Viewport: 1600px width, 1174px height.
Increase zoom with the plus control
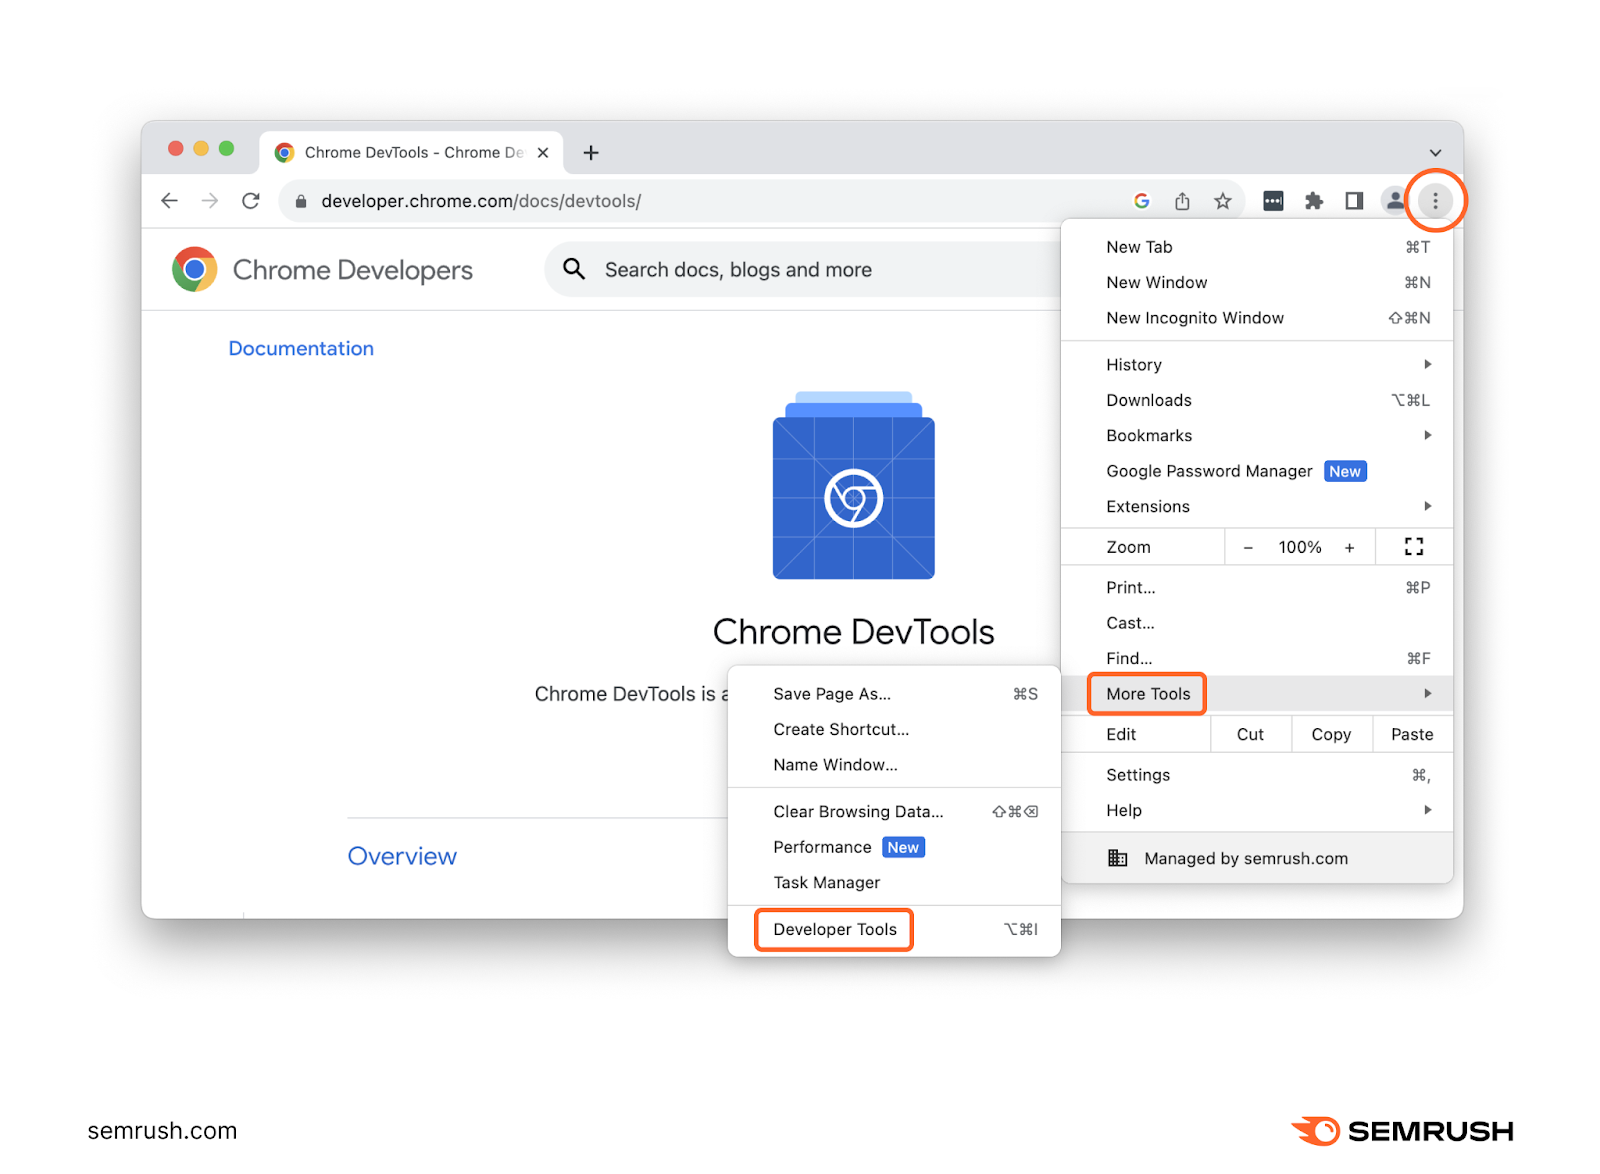(x=1349, y=546)
